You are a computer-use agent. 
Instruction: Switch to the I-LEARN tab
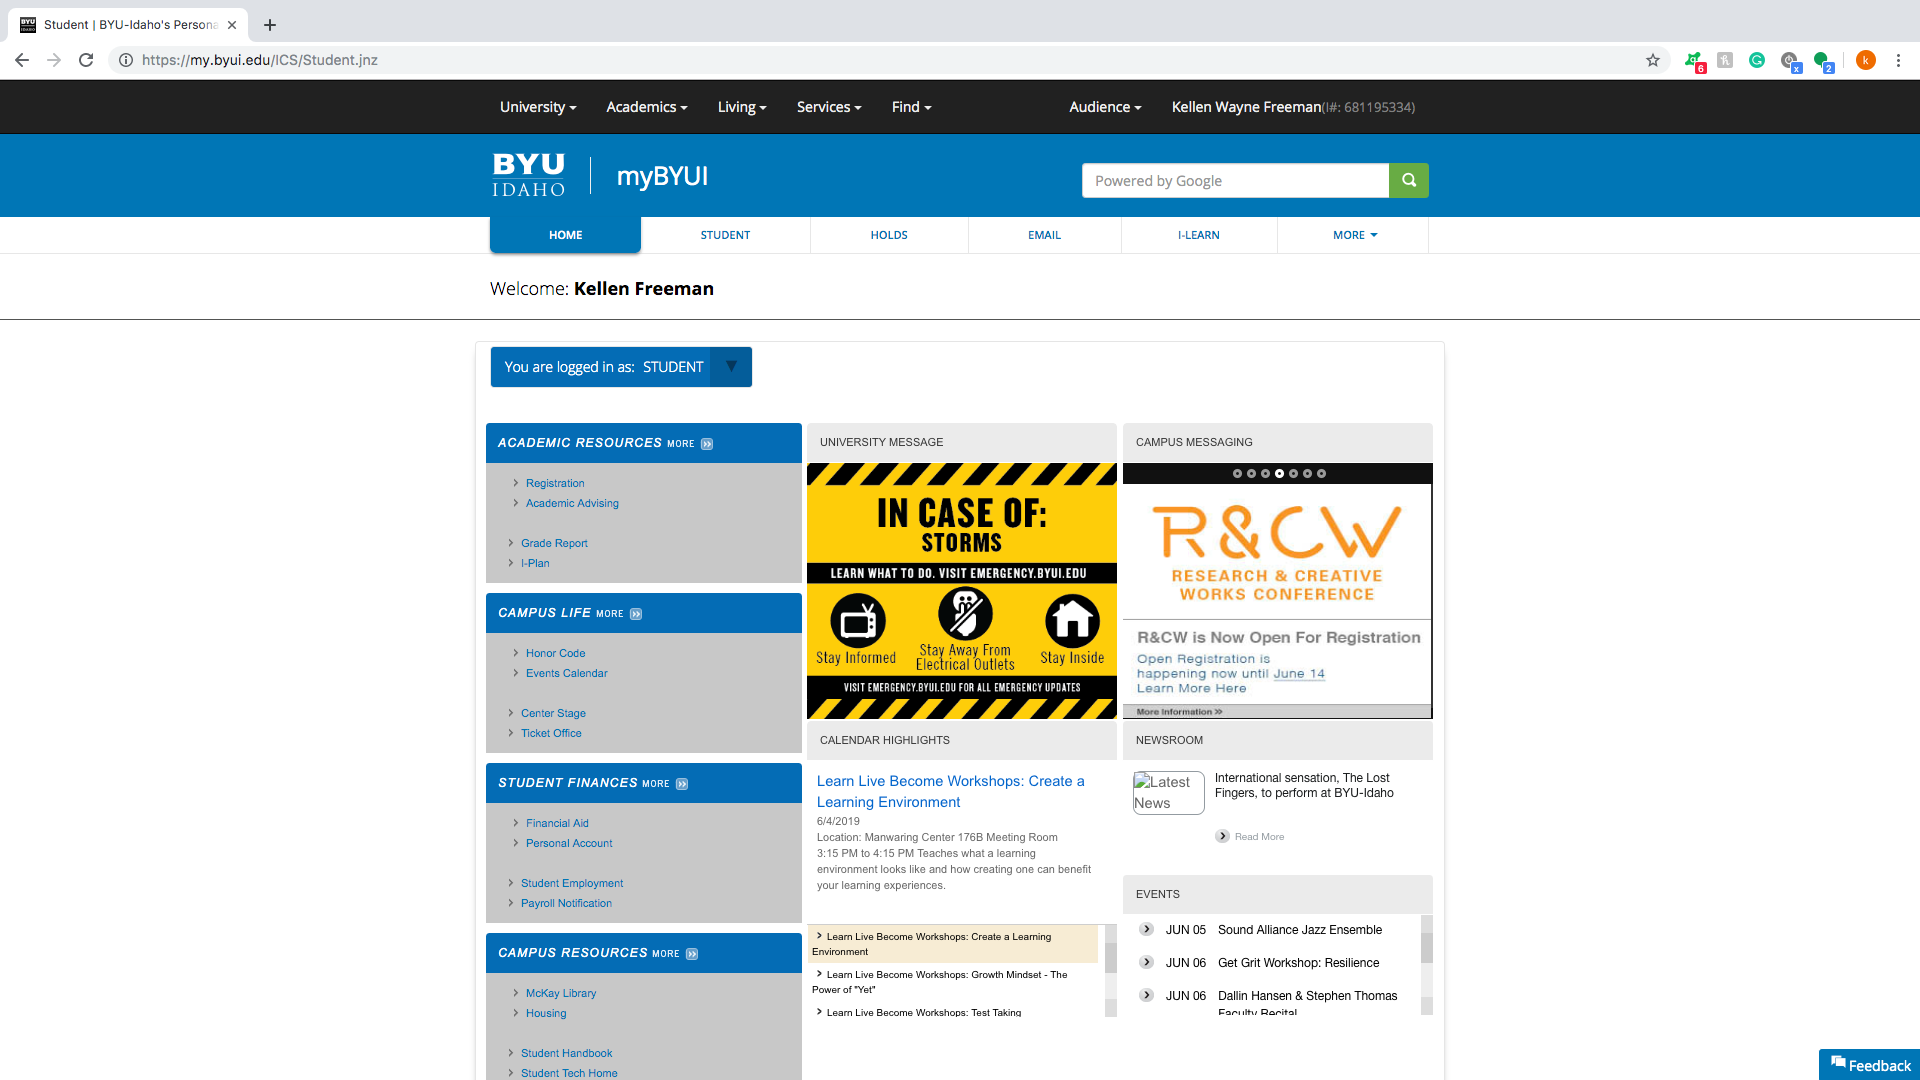pos(1198,235)
